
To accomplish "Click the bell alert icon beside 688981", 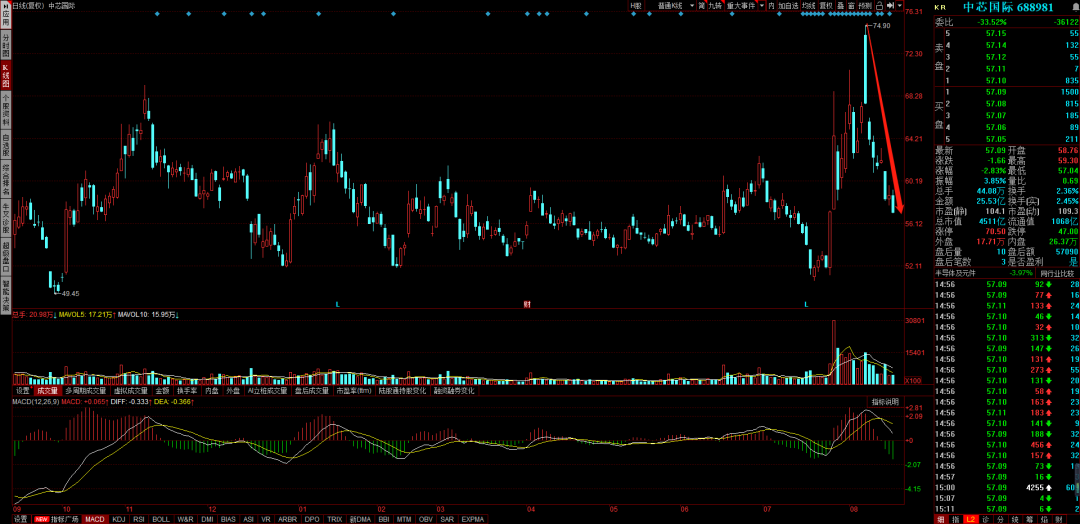I will tap(1076, 6).
